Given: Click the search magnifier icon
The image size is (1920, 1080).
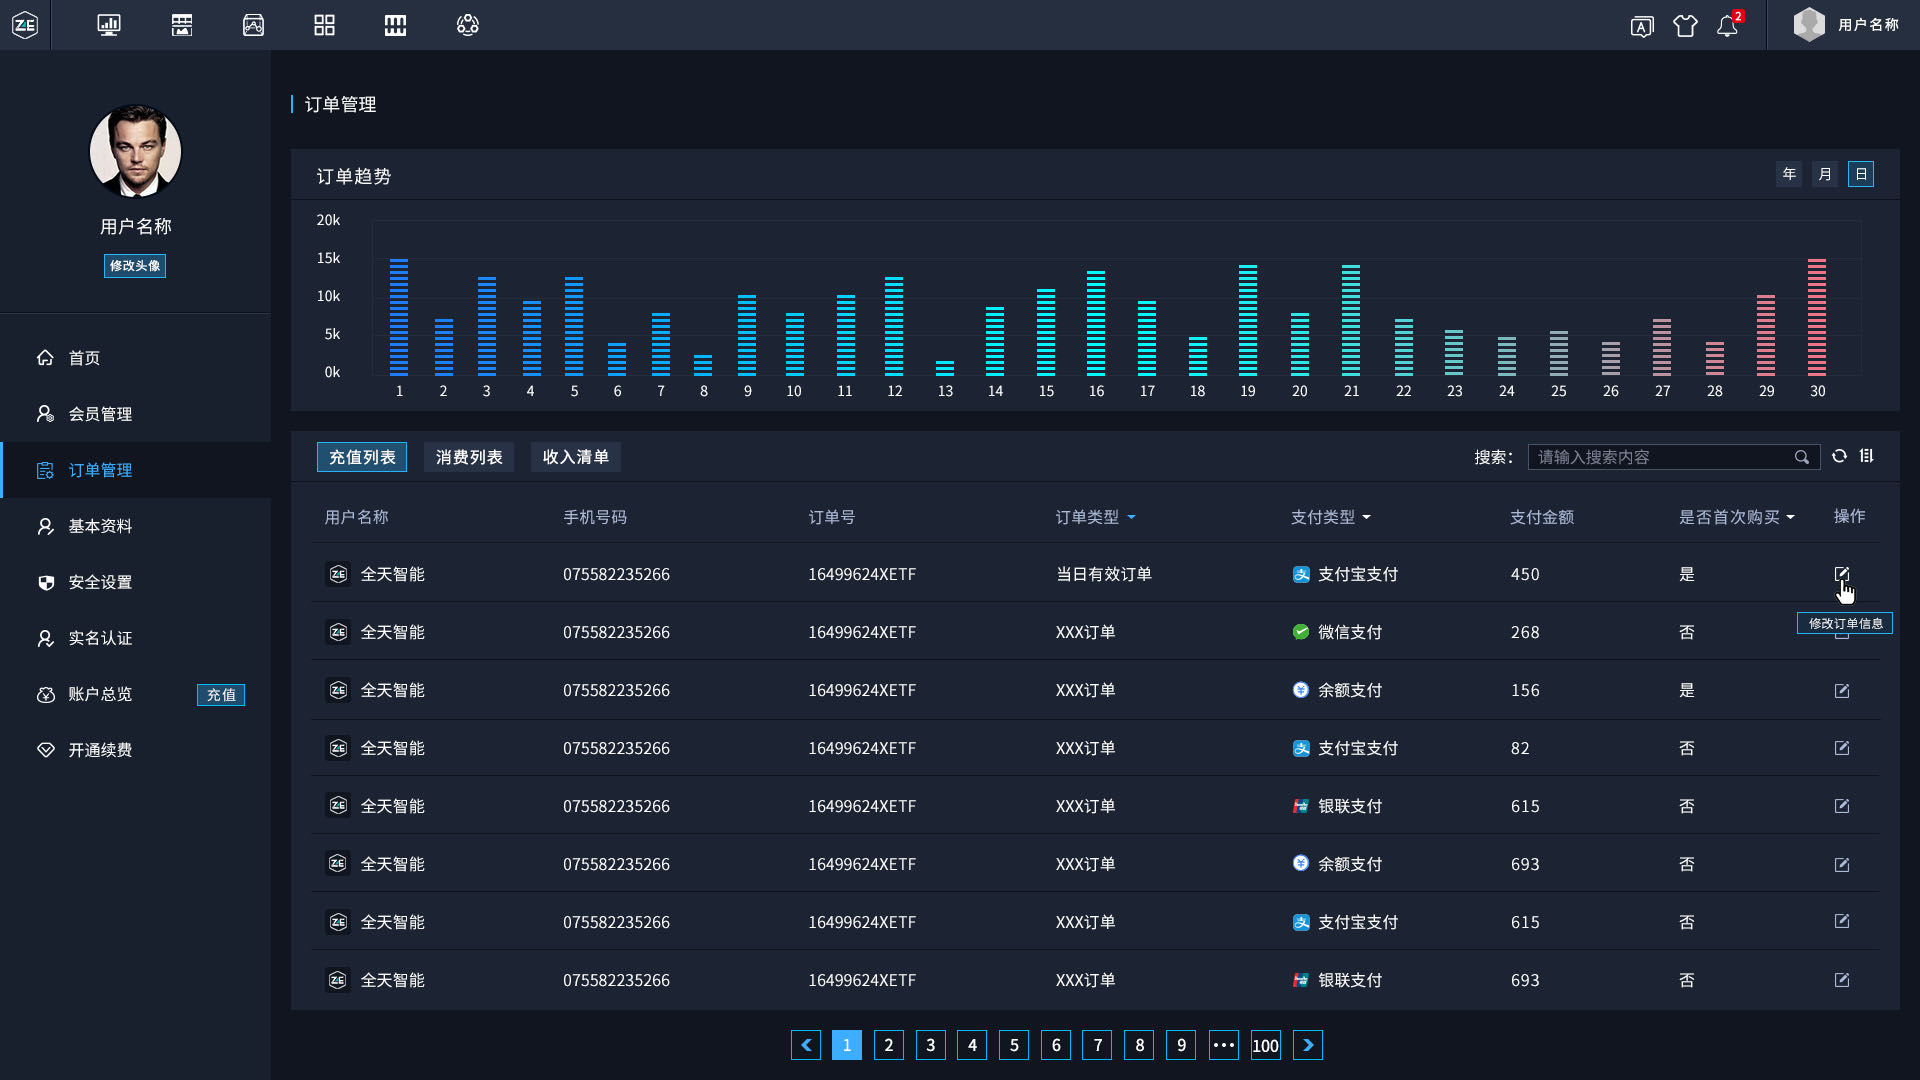Looking at the screenshot, I should [1802, 457].
